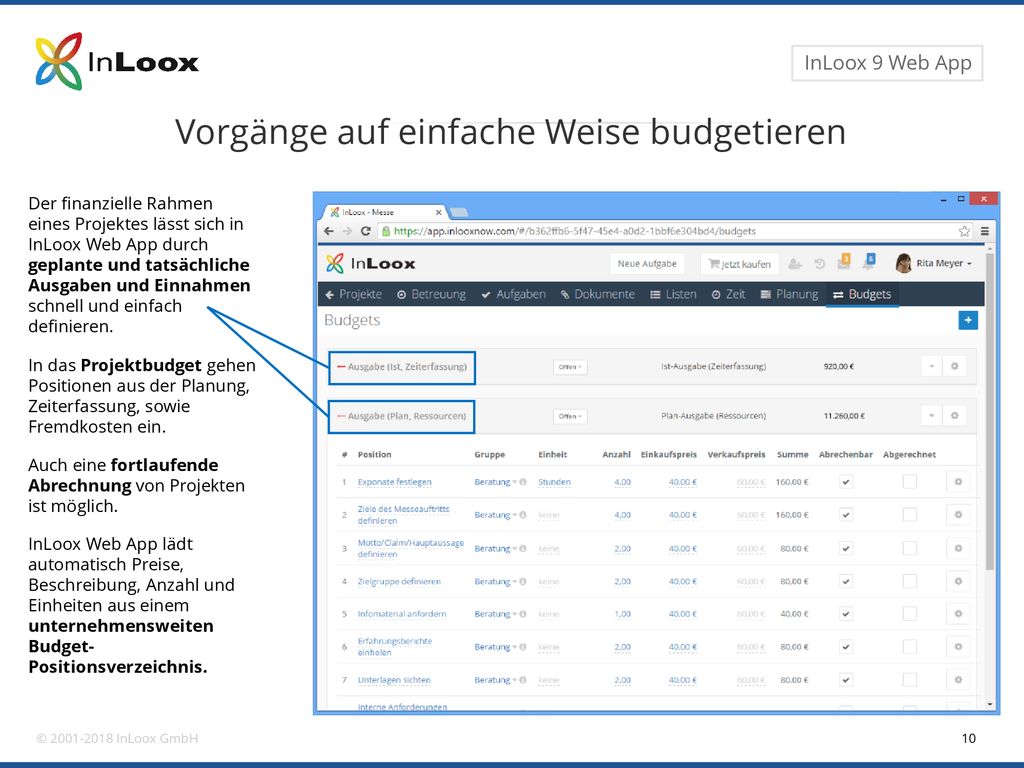Open the browser hamburger menu
The image size is (1024, 768).
pos(985,231)
